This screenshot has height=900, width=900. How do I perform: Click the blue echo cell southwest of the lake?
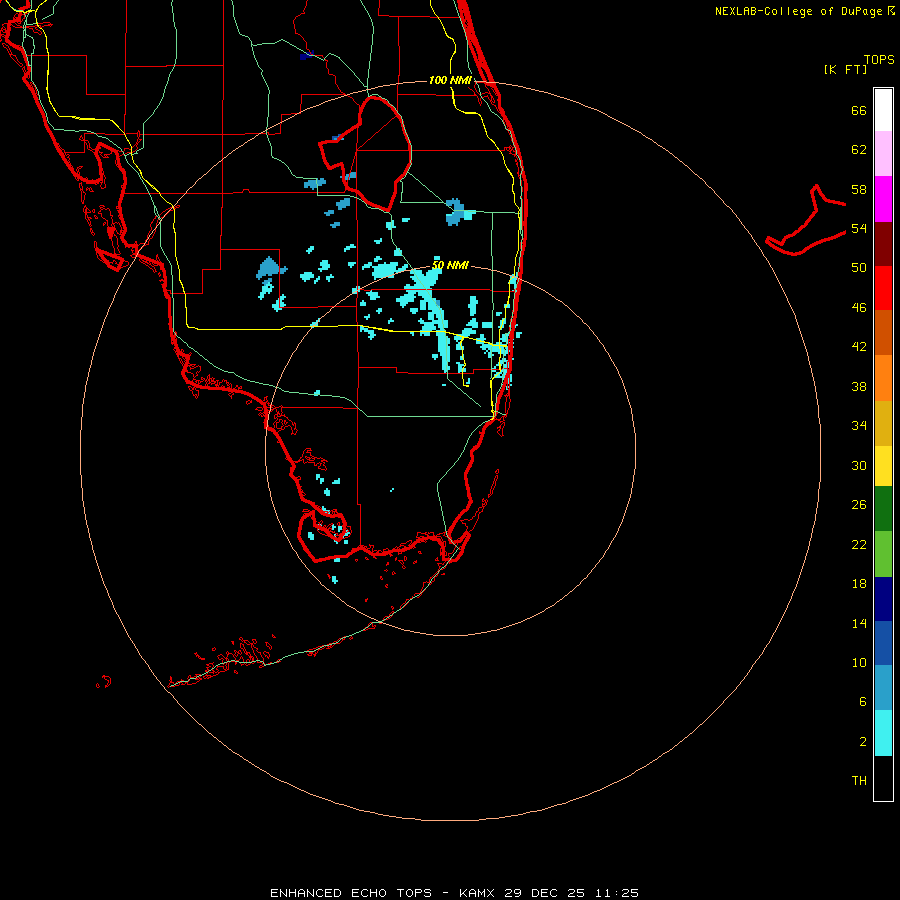270,269
